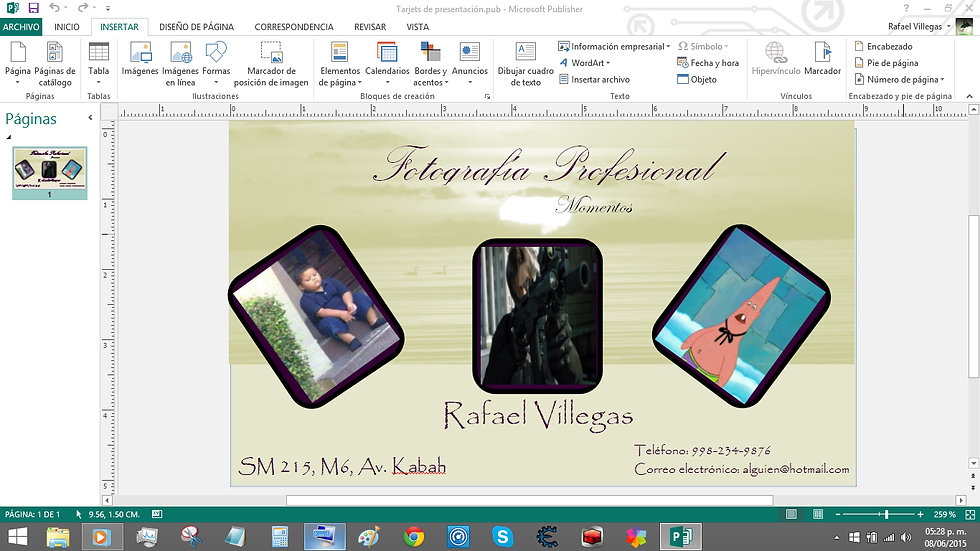
Task: Adjust the zoom slider
Action: point(886,514)
